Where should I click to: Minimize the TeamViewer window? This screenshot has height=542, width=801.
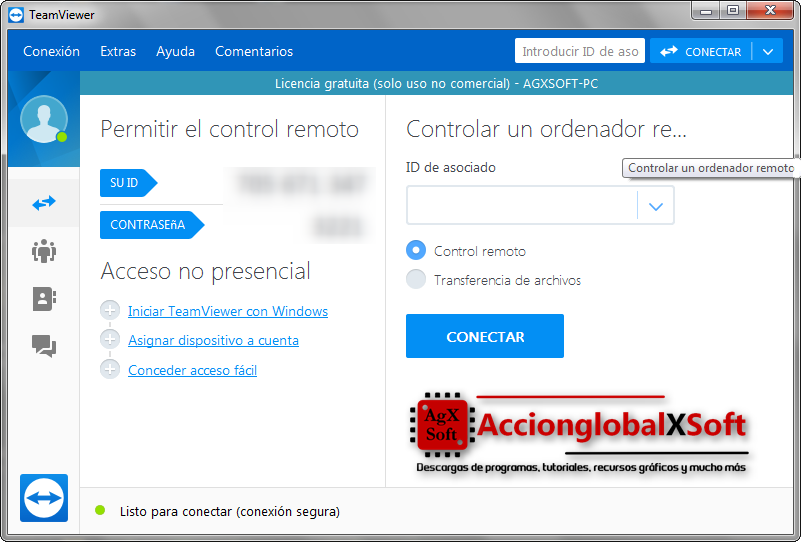[x=706, y=11]
